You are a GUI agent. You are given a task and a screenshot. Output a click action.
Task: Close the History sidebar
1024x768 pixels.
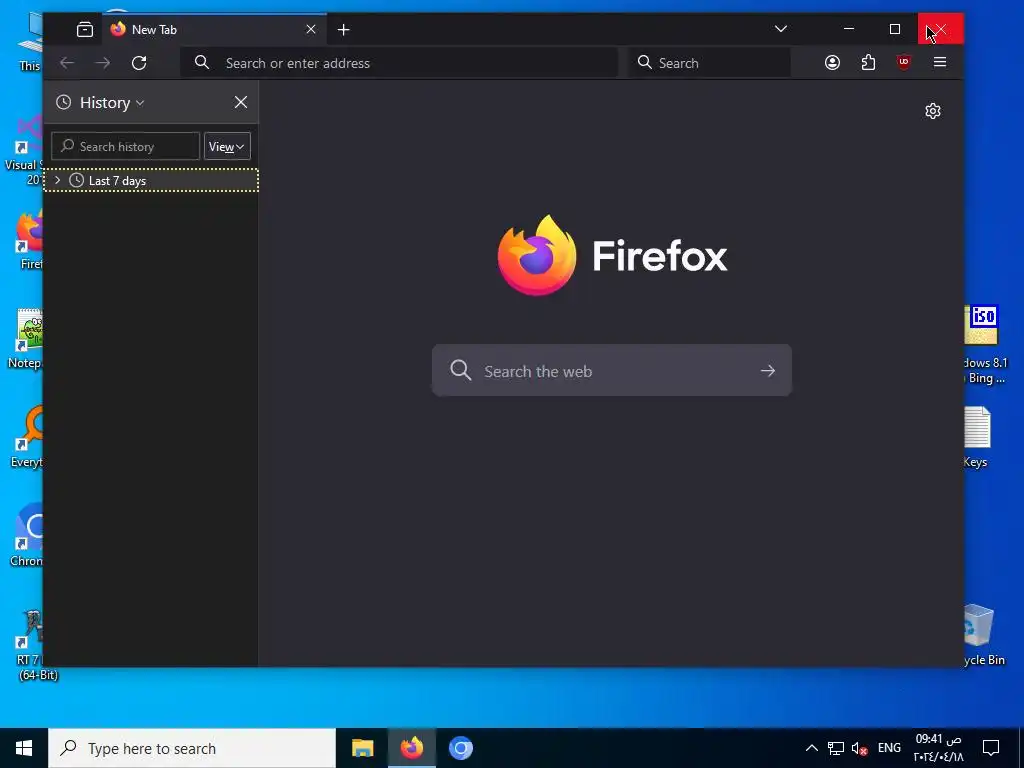(241, 102)
